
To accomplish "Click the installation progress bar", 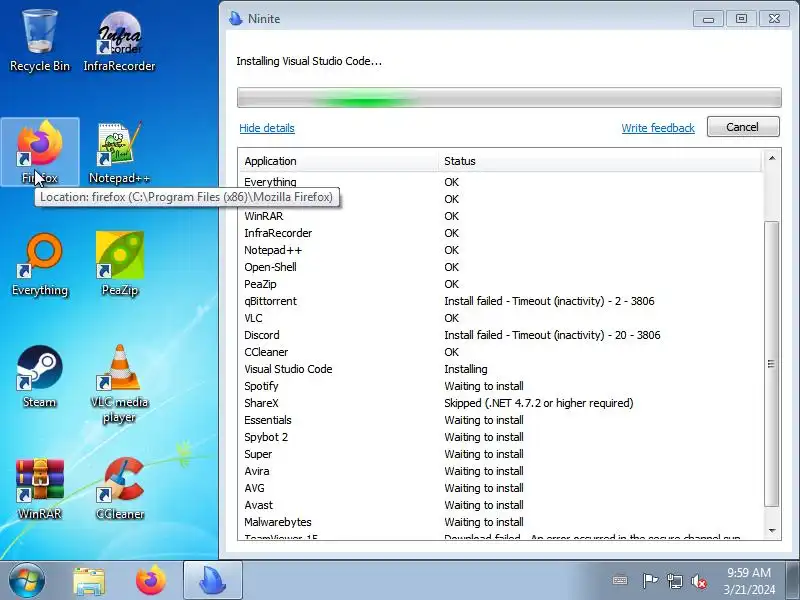I will point(509,97).
